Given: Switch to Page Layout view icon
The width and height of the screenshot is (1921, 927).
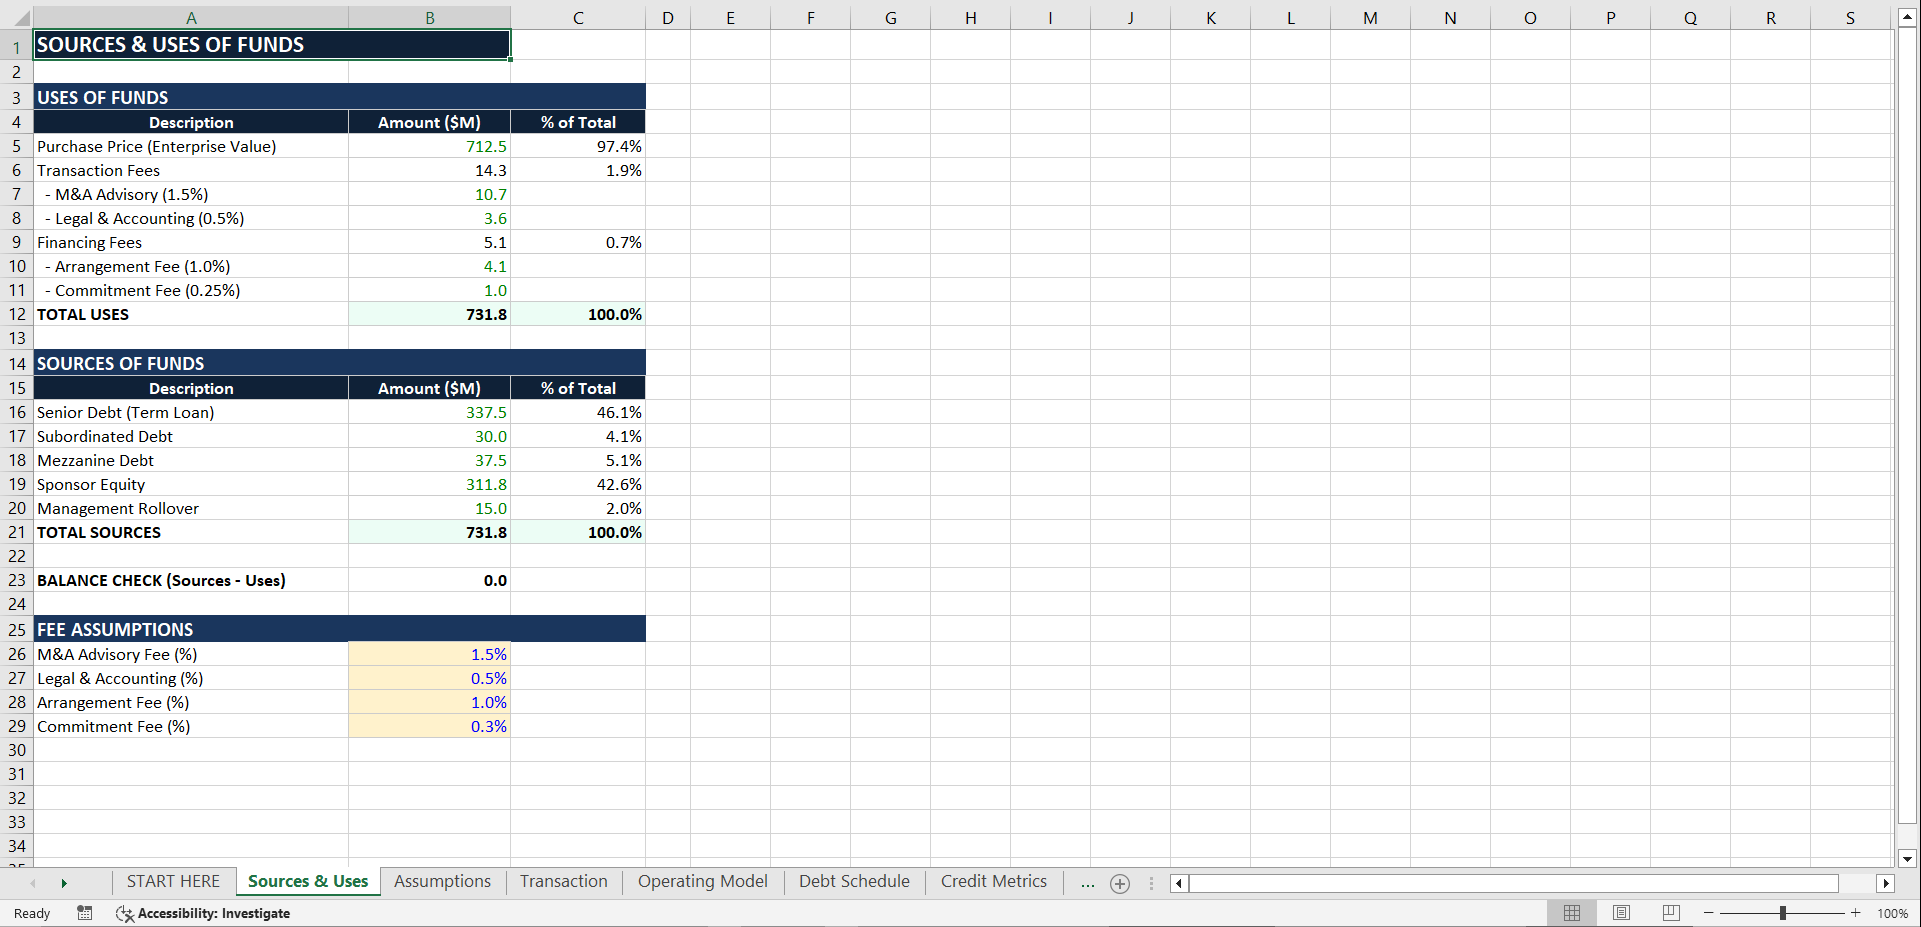Looking at the screenshot, I should 1621,913.
